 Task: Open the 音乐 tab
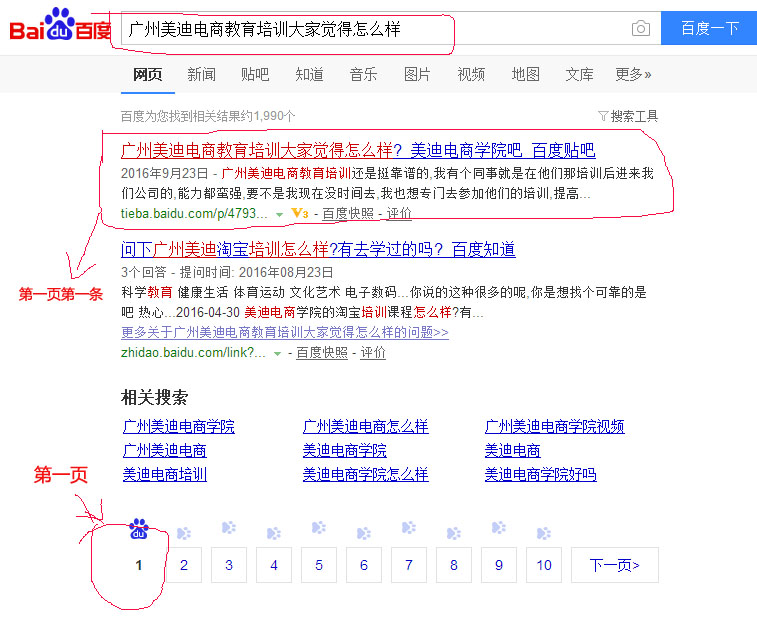click(x=363, y=74)
